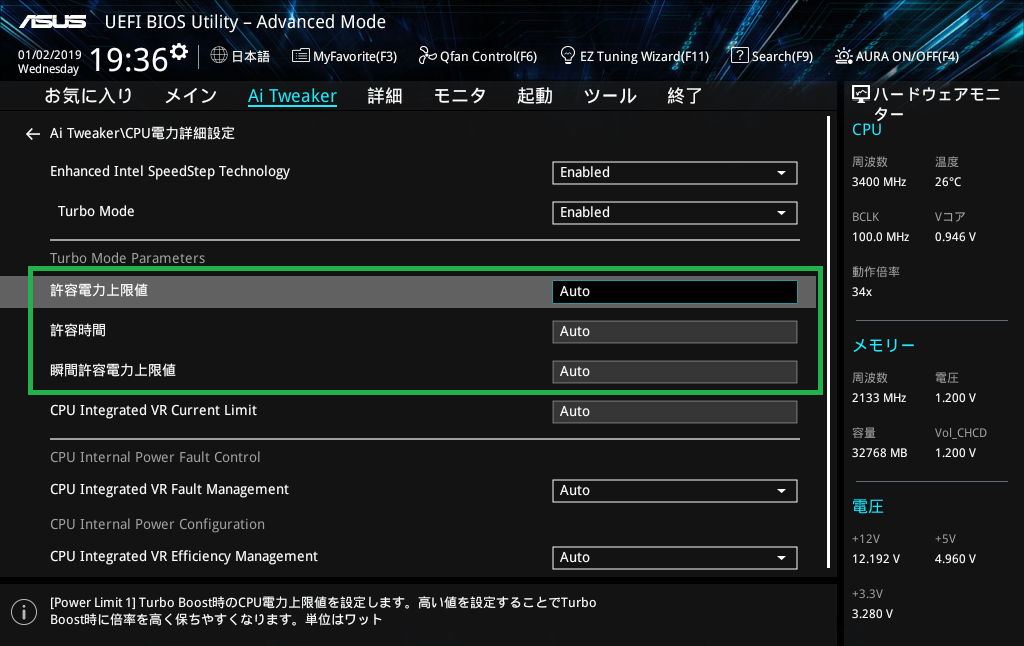Viewport: 1024px width, 646px height.
Task: Click the 26°C temperature value
Action: (x=948, y=182)
